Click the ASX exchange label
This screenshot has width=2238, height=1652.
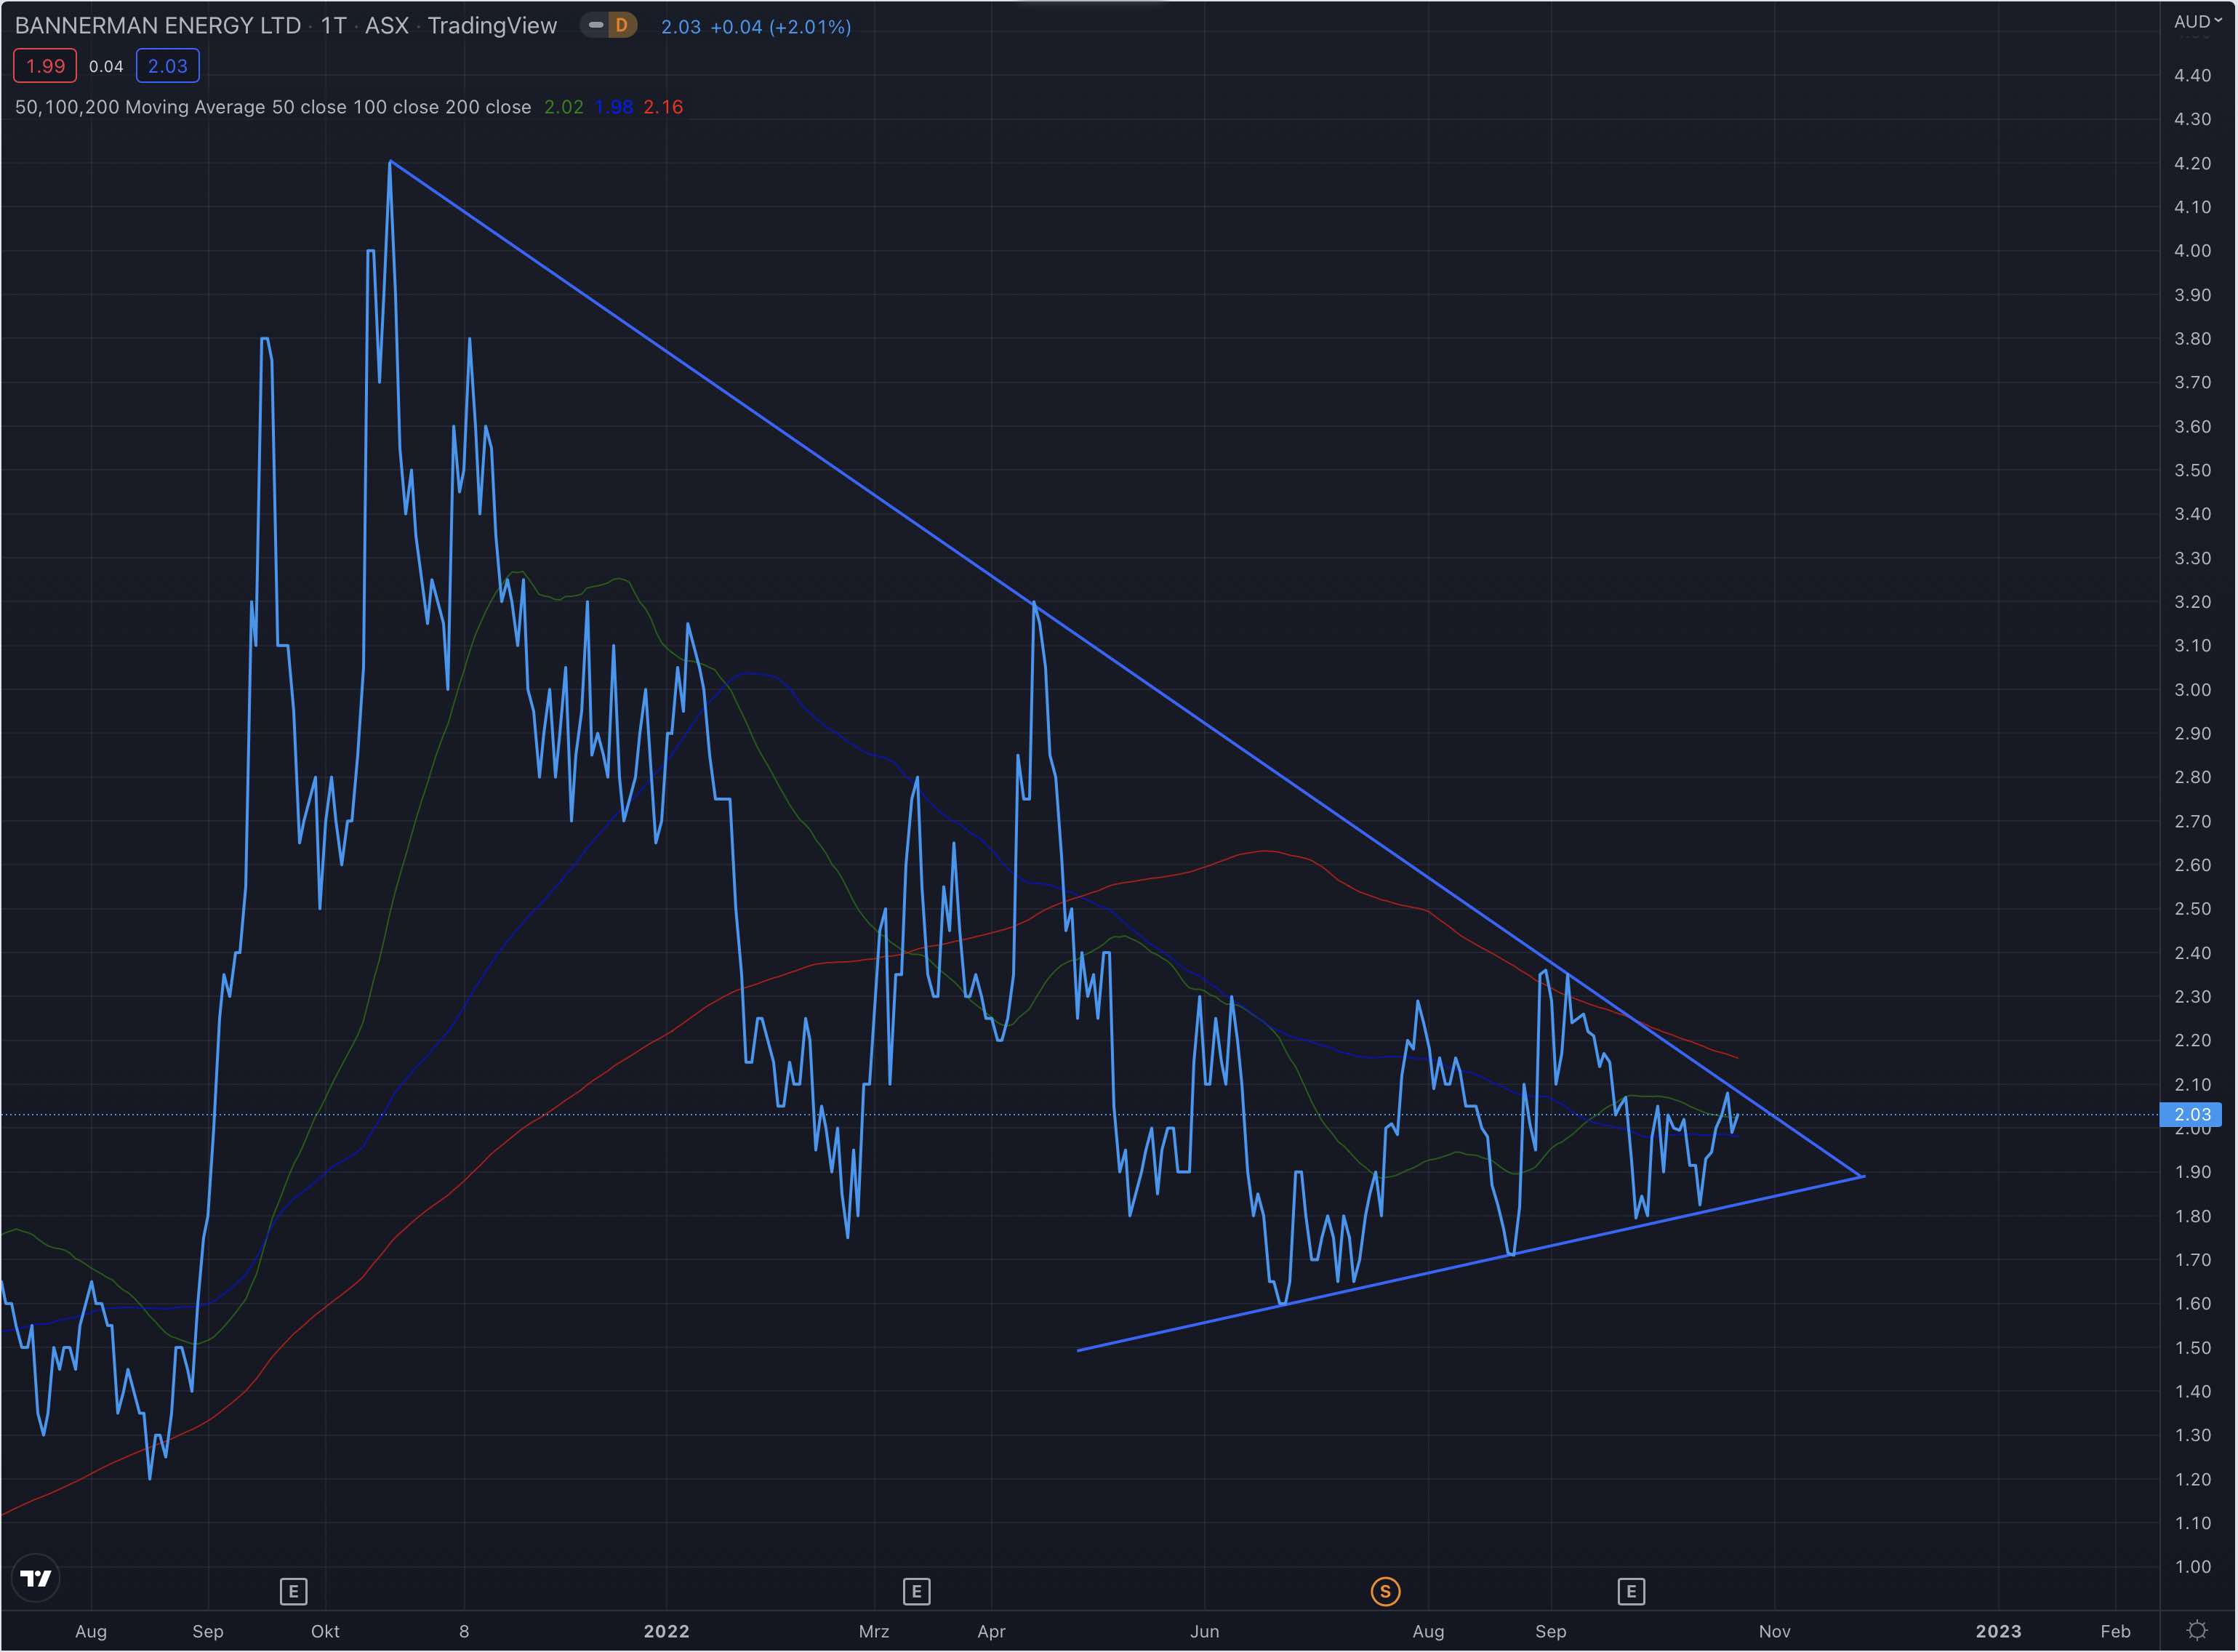[x=386, y=26]
